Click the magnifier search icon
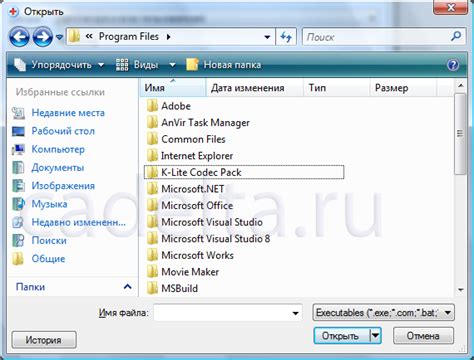 456,36
